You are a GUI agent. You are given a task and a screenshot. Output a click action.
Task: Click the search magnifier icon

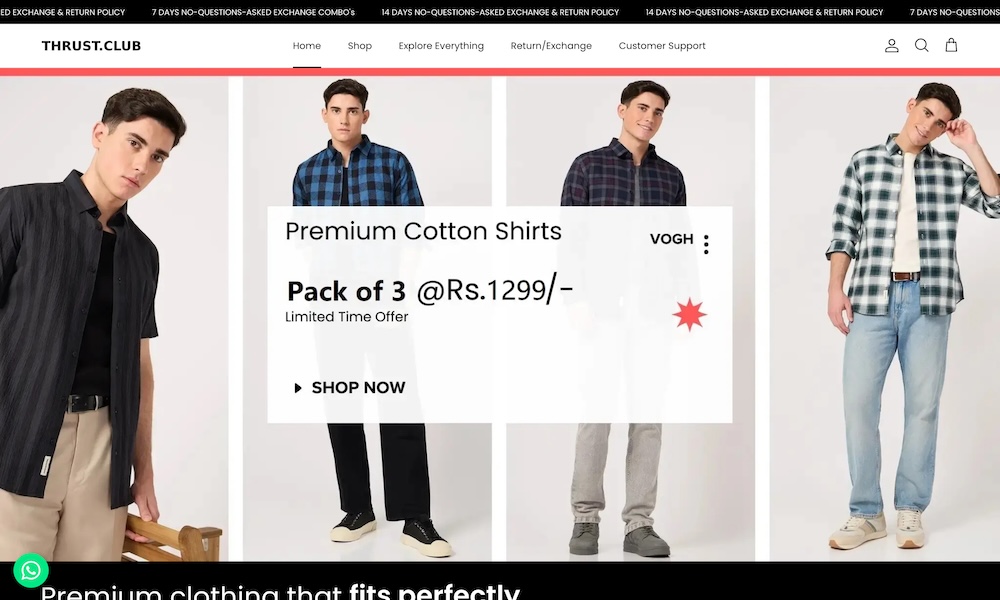coord(921,45)
